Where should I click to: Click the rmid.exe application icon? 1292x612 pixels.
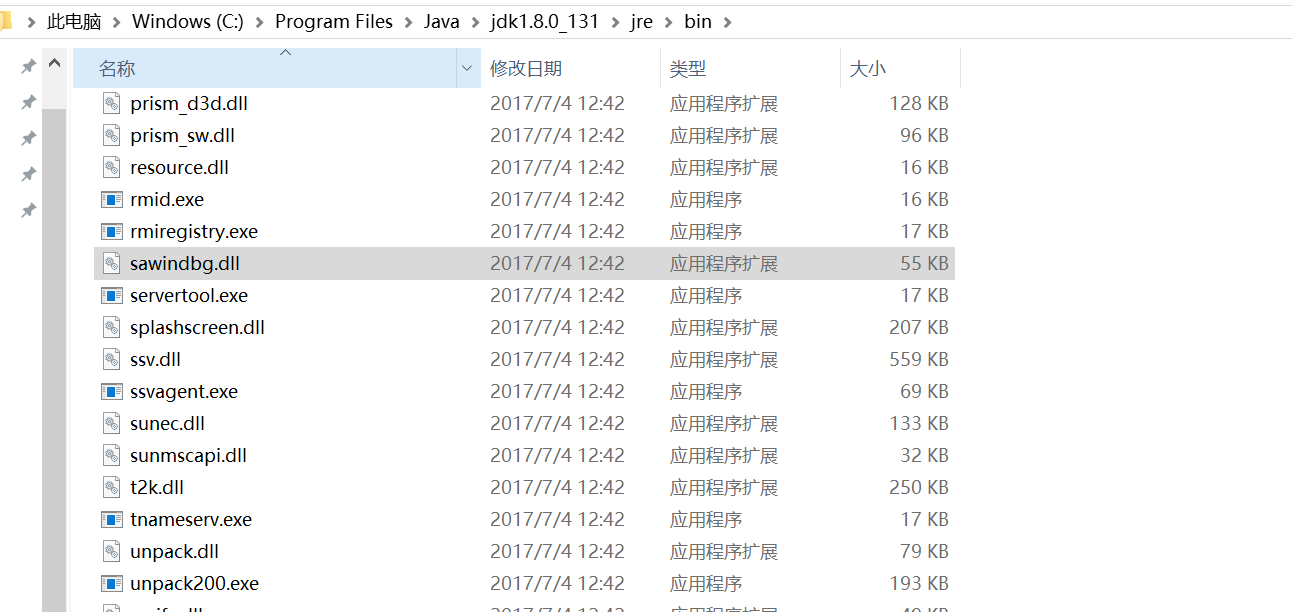110,199
